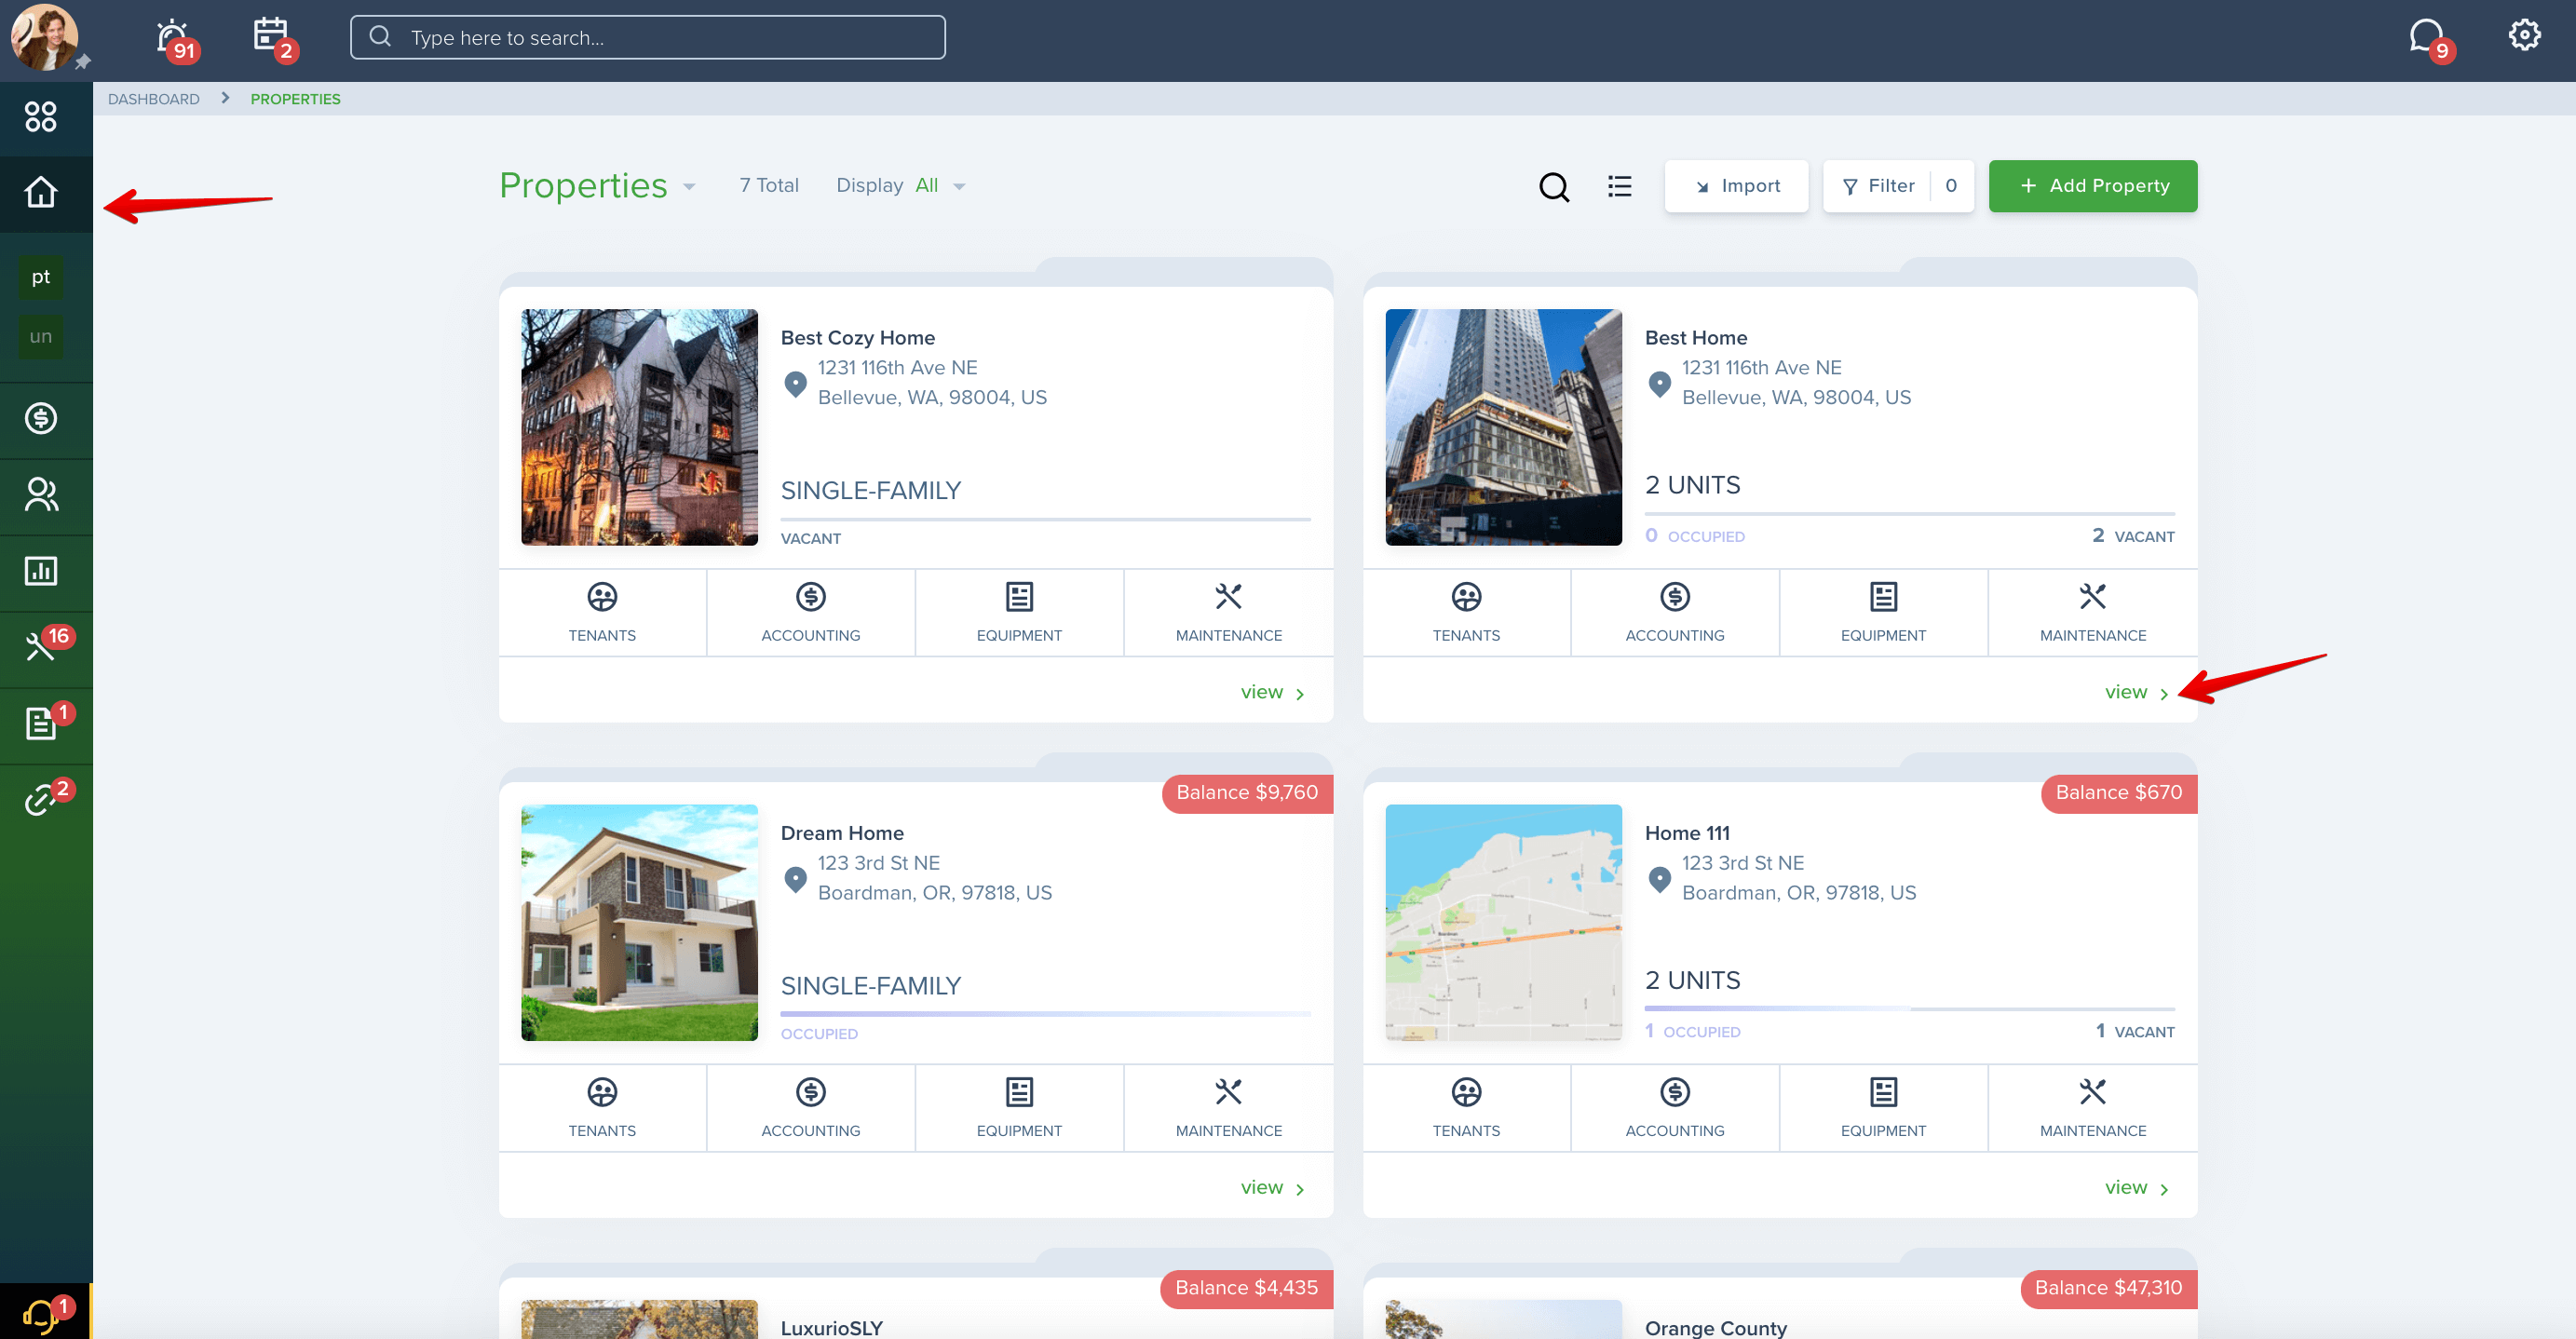The width and height of the screenshot is (2576, 1339).
Task: View Best Cozy Home details
Action: coord(1272,692)
